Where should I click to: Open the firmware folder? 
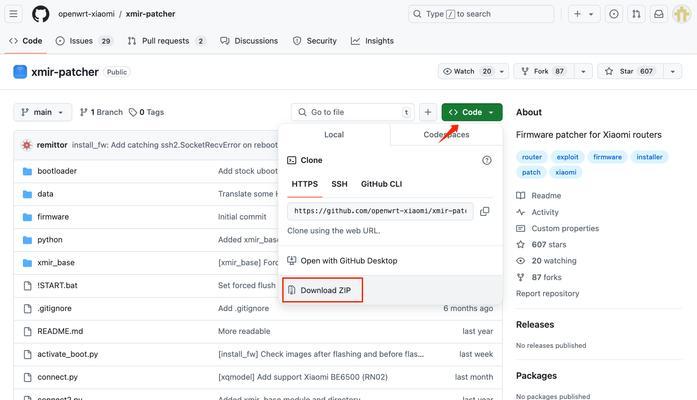[53, 217]
